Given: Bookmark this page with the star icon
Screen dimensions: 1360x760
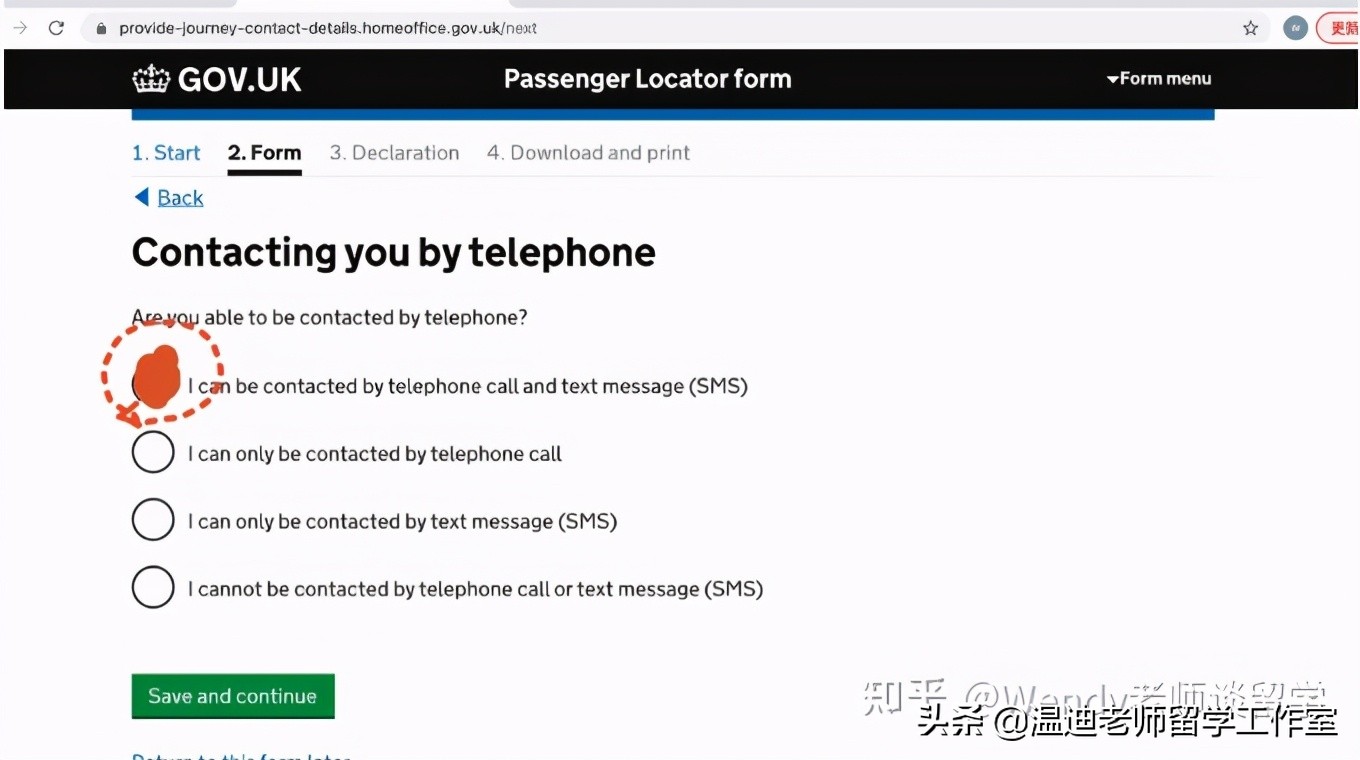Looking at the screenshot, I should pos(1250,28).
